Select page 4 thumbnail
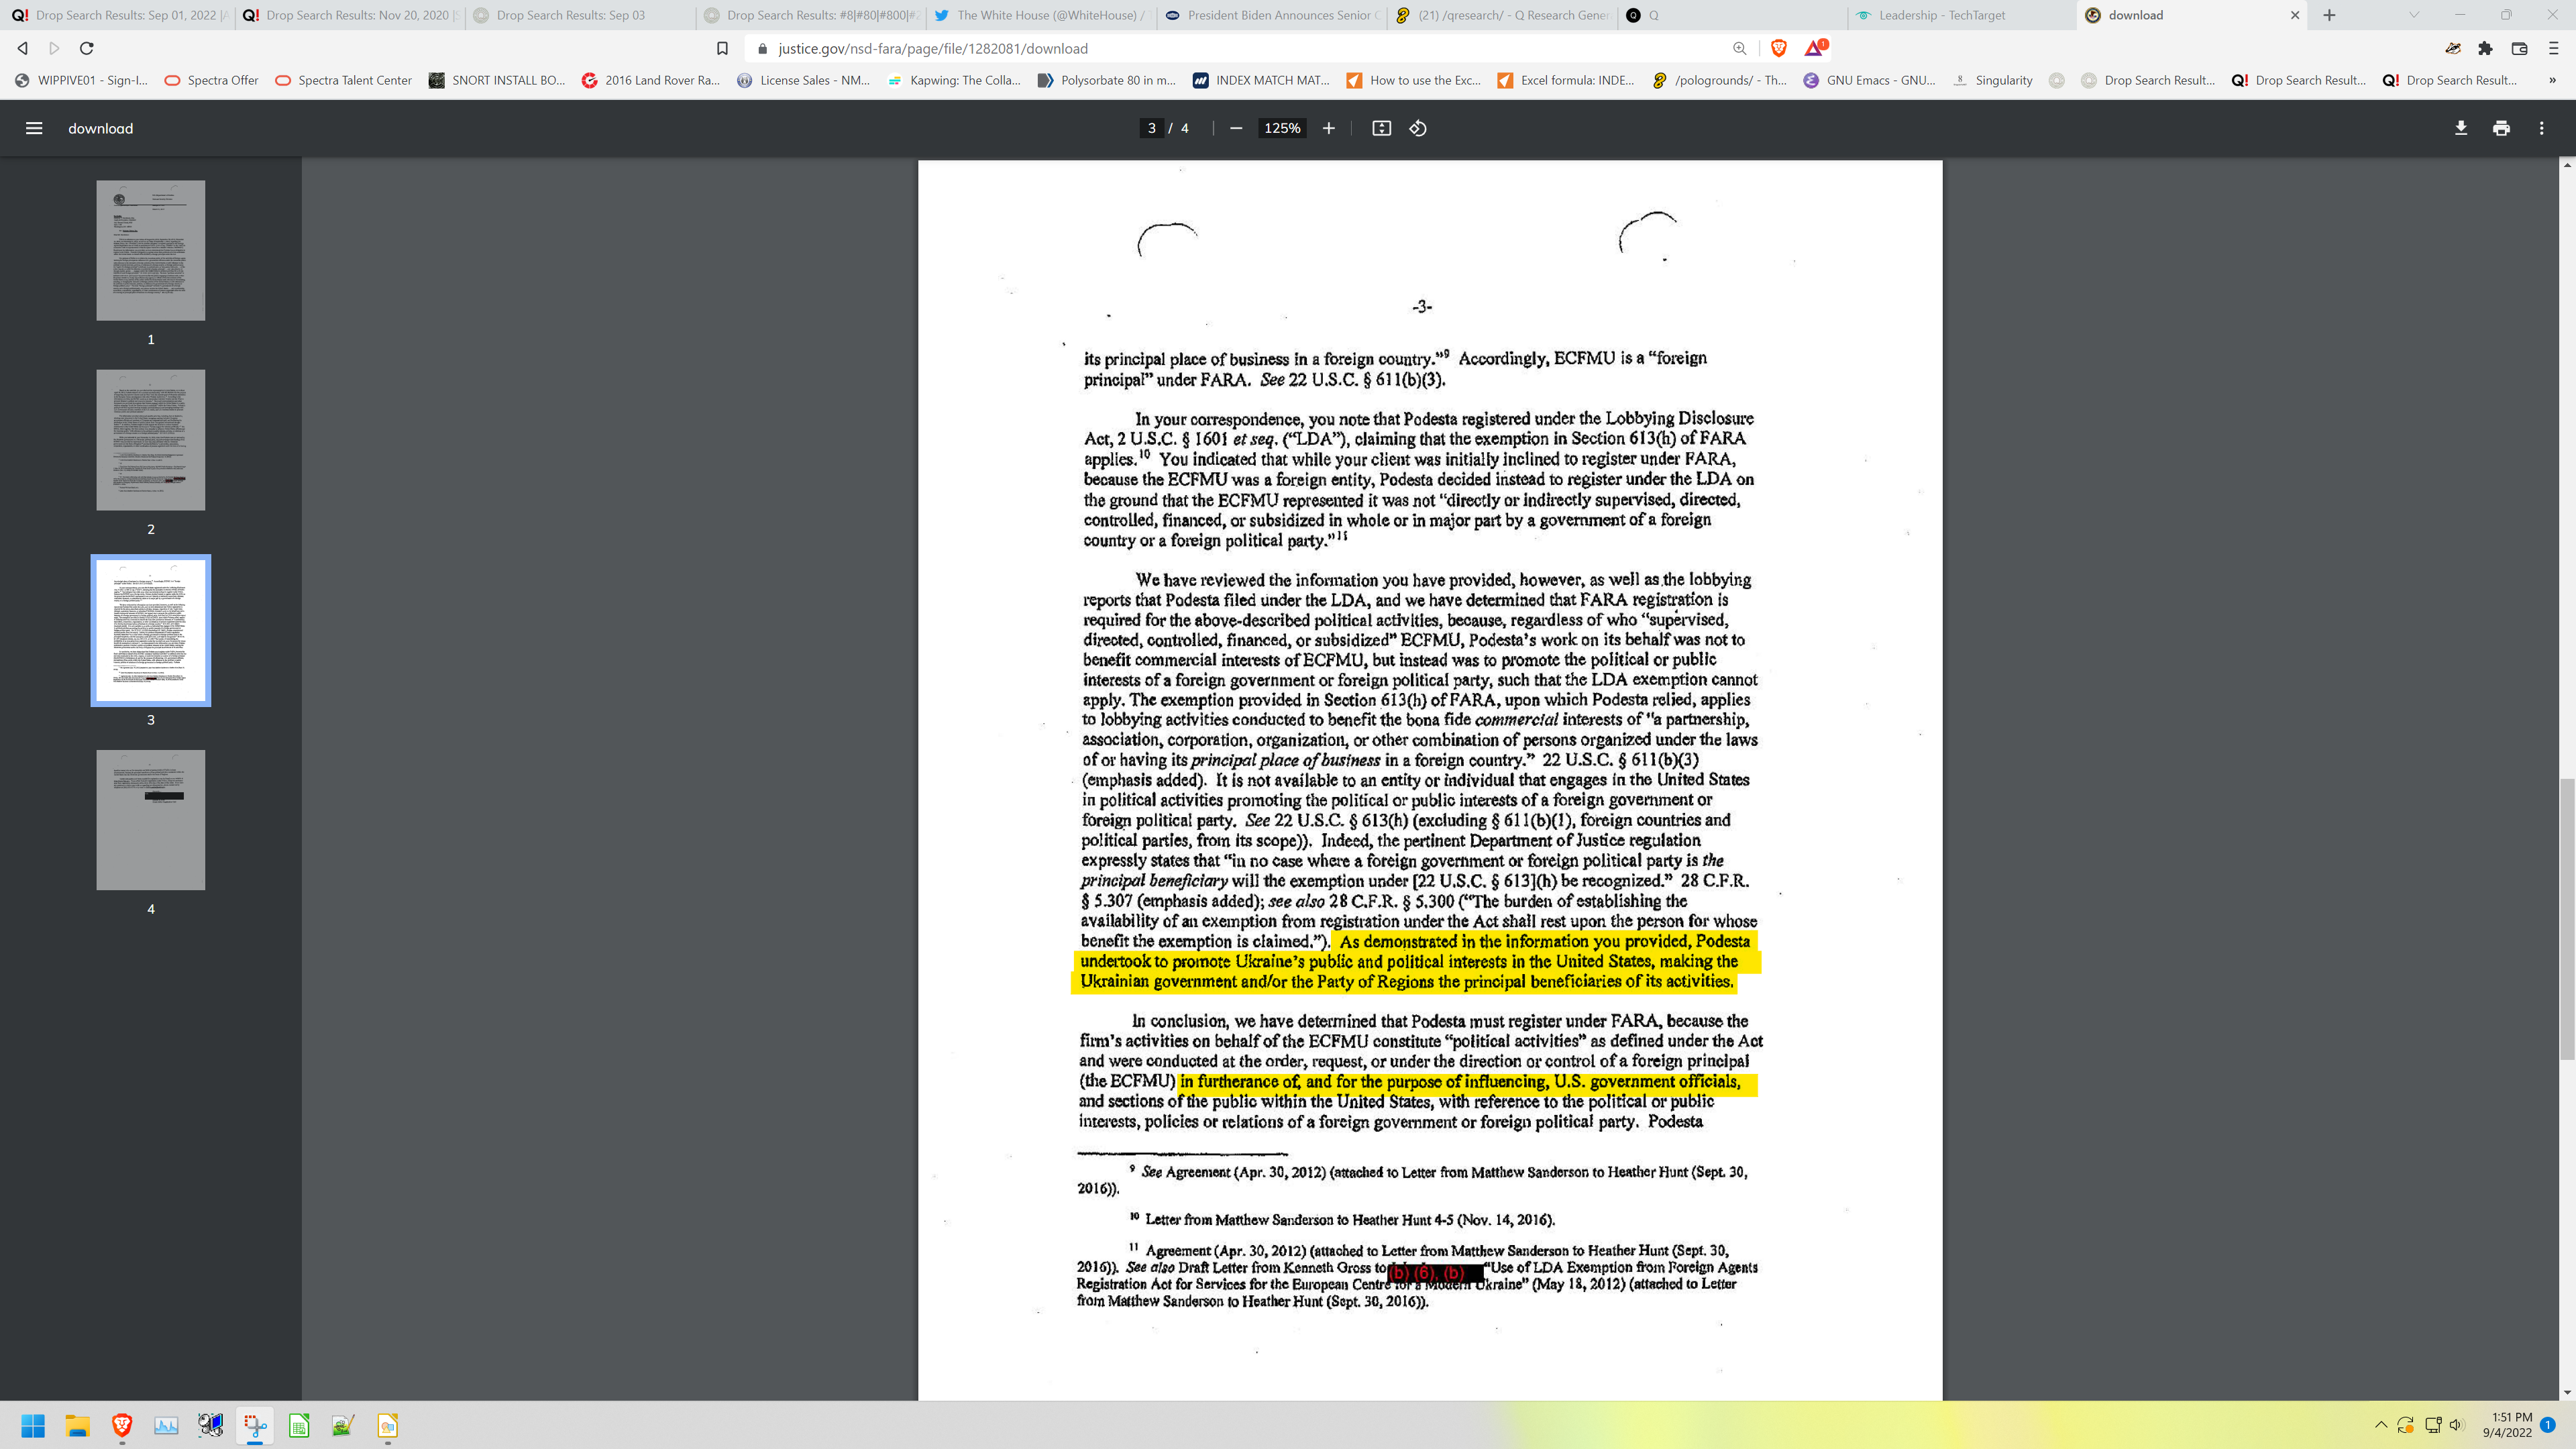2576x1449 pixels. click(x=151, y=820)
